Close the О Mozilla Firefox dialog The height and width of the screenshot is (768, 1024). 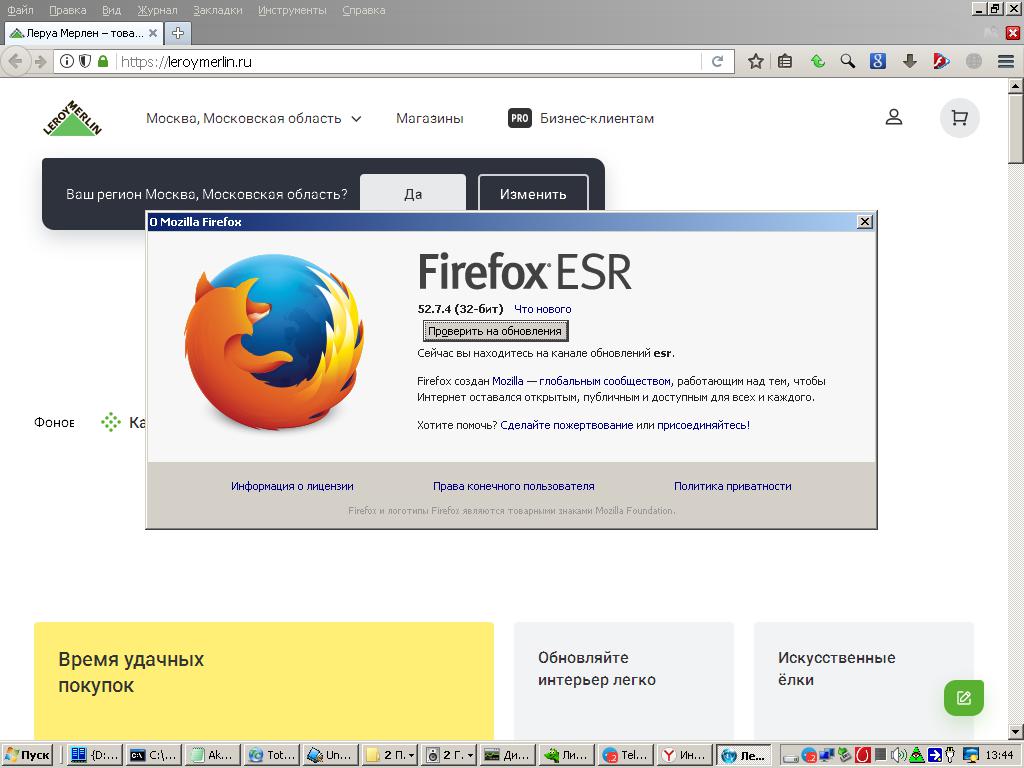864,222
